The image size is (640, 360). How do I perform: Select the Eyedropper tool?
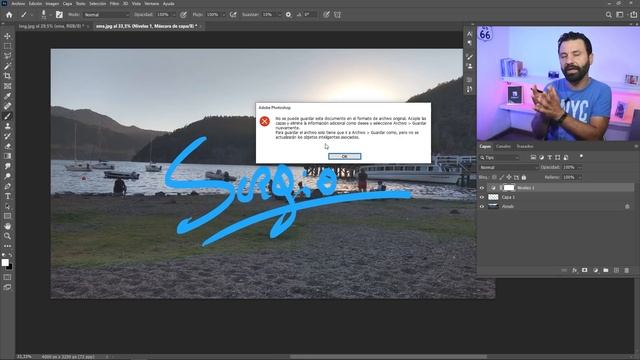point(7,96)
